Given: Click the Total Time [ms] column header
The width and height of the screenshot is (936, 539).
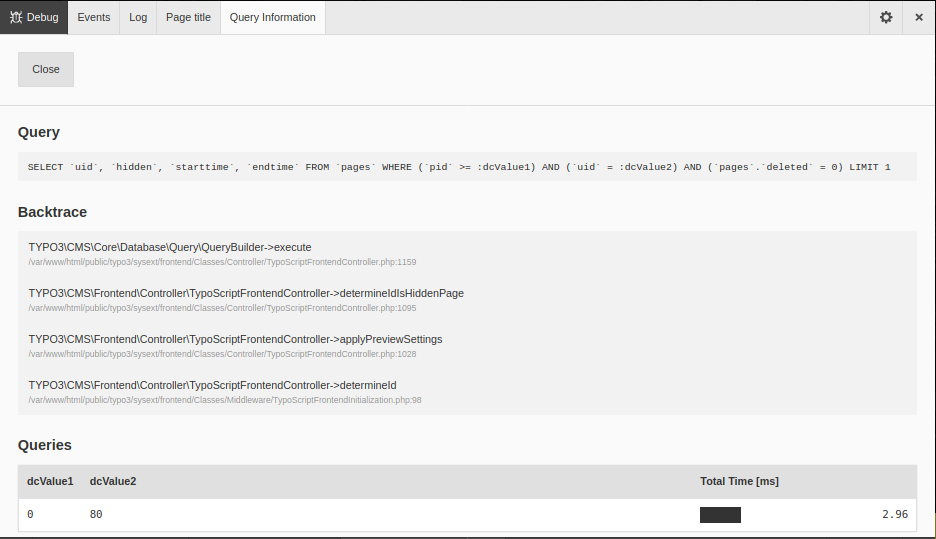Looking at the screenshot, I should (739, 481).
